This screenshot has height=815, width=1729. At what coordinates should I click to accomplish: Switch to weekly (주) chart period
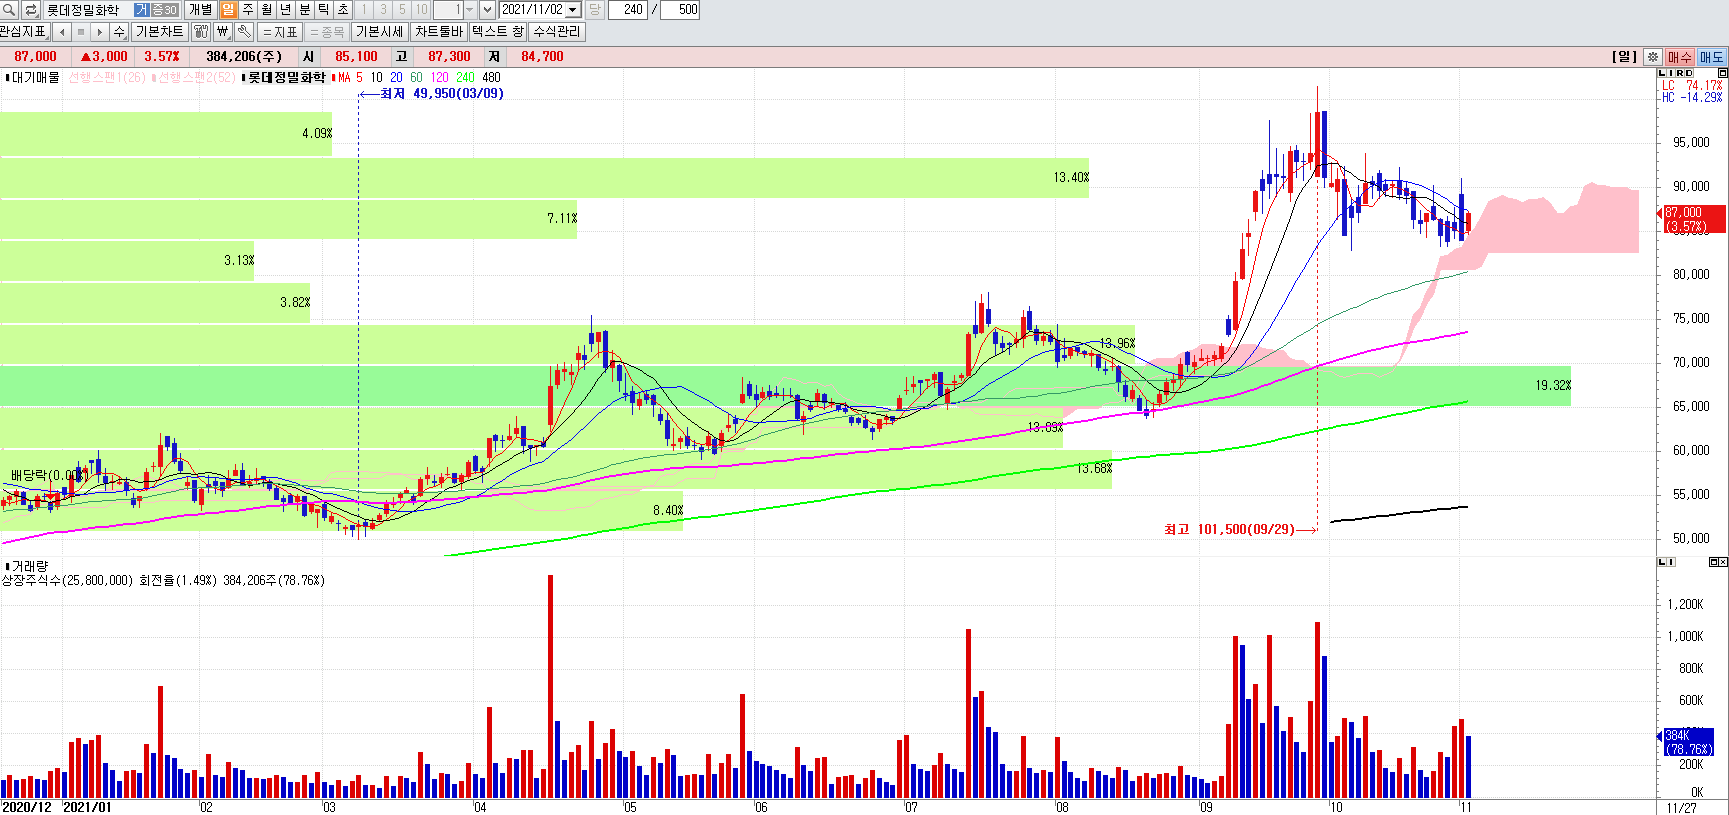click(x=248, y=10)
